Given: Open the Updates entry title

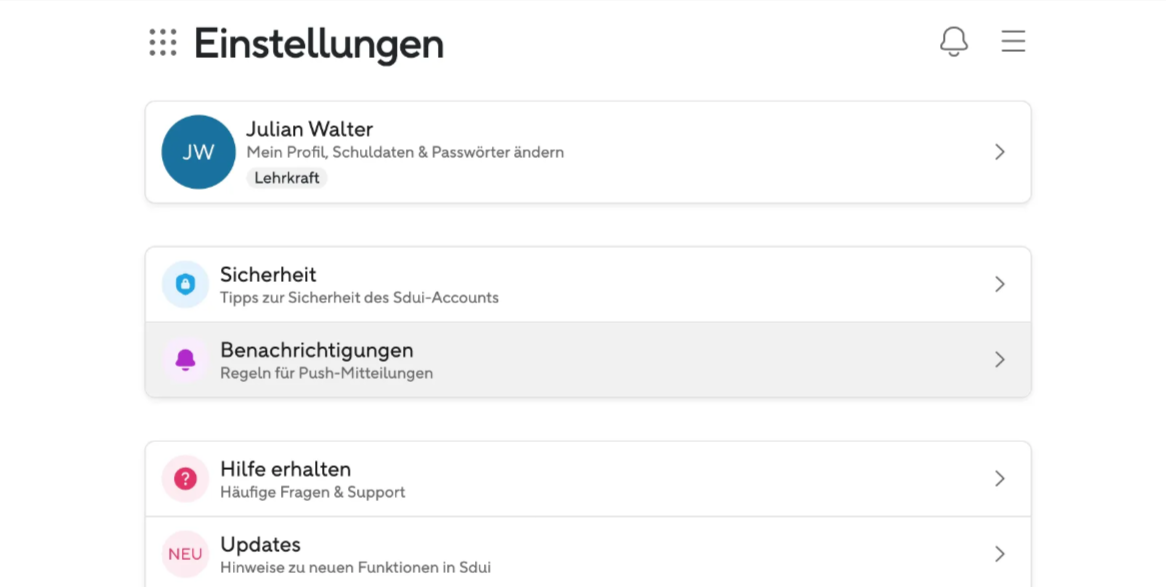Looking at the screenshot, I should (x=260, y=545).
